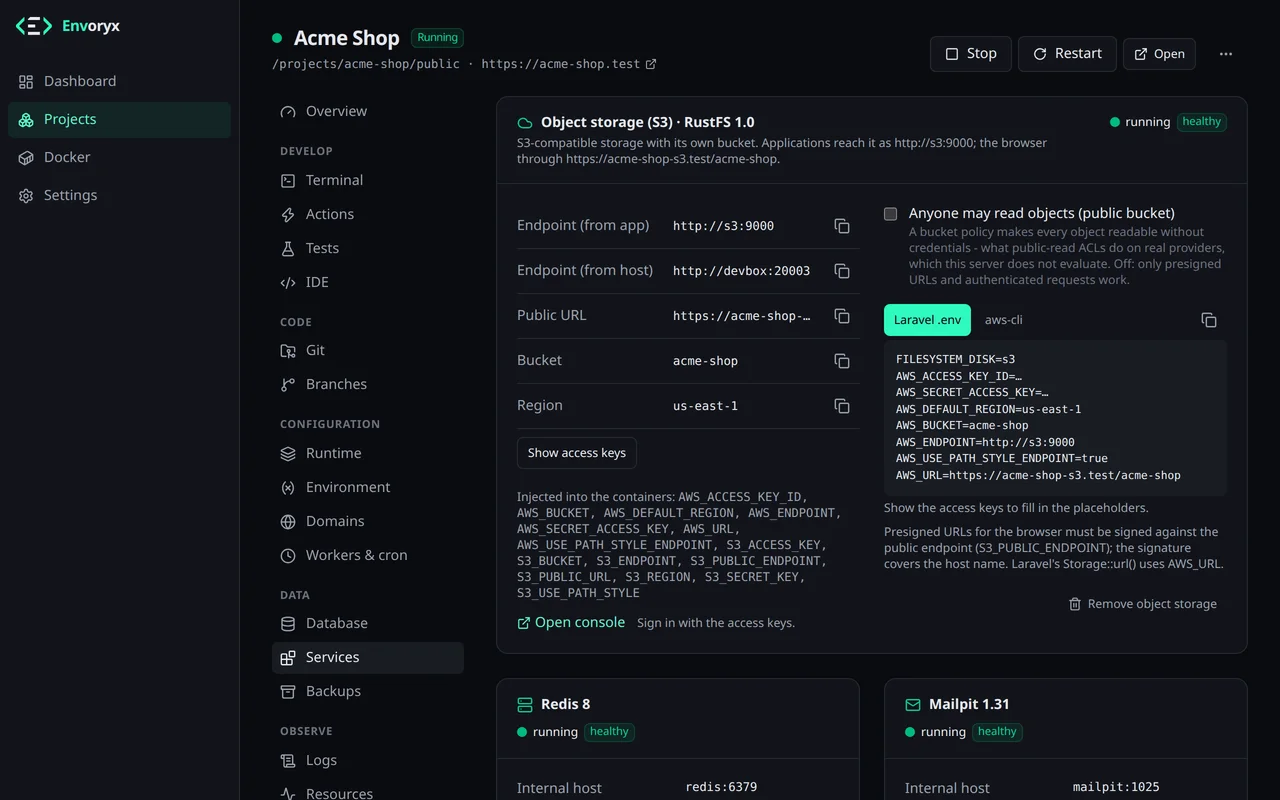Viewport: 1280px width, 800px height.
Task: Click the external link icon beside acme-shop.test
Action: [651, 64]
